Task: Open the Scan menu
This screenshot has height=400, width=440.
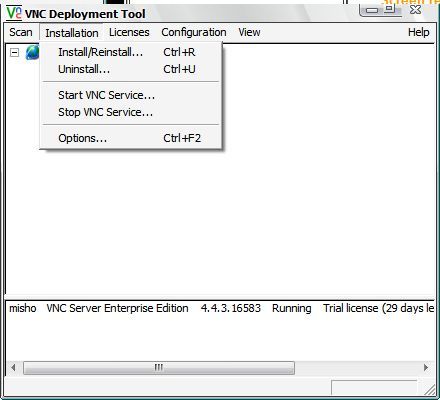Action: click(21, 32)
